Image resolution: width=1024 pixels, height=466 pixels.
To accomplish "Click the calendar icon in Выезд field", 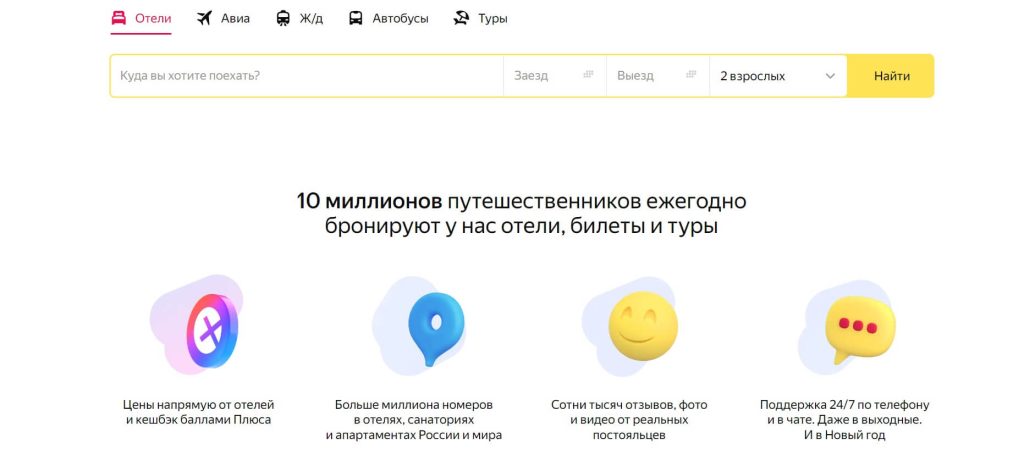I will [x=691, y=75].
